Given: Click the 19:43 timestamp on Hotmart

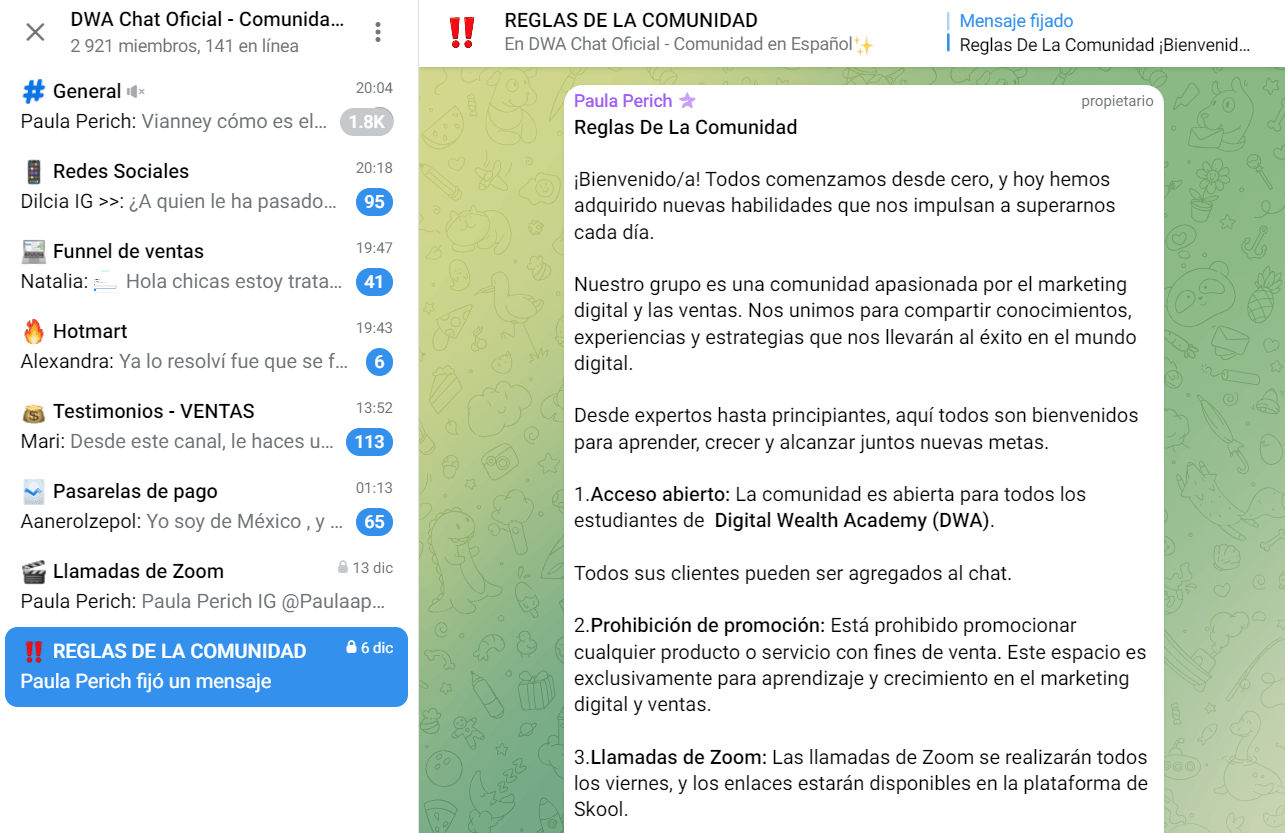Looking at the screenshot, I should 374,328.
